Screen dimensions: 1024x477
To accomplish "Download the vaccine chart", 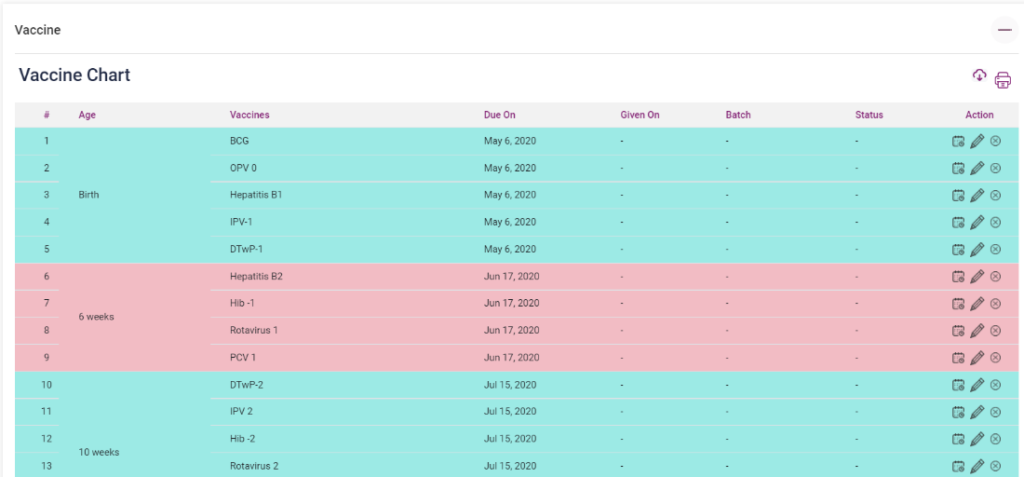I will pos(979,76).
